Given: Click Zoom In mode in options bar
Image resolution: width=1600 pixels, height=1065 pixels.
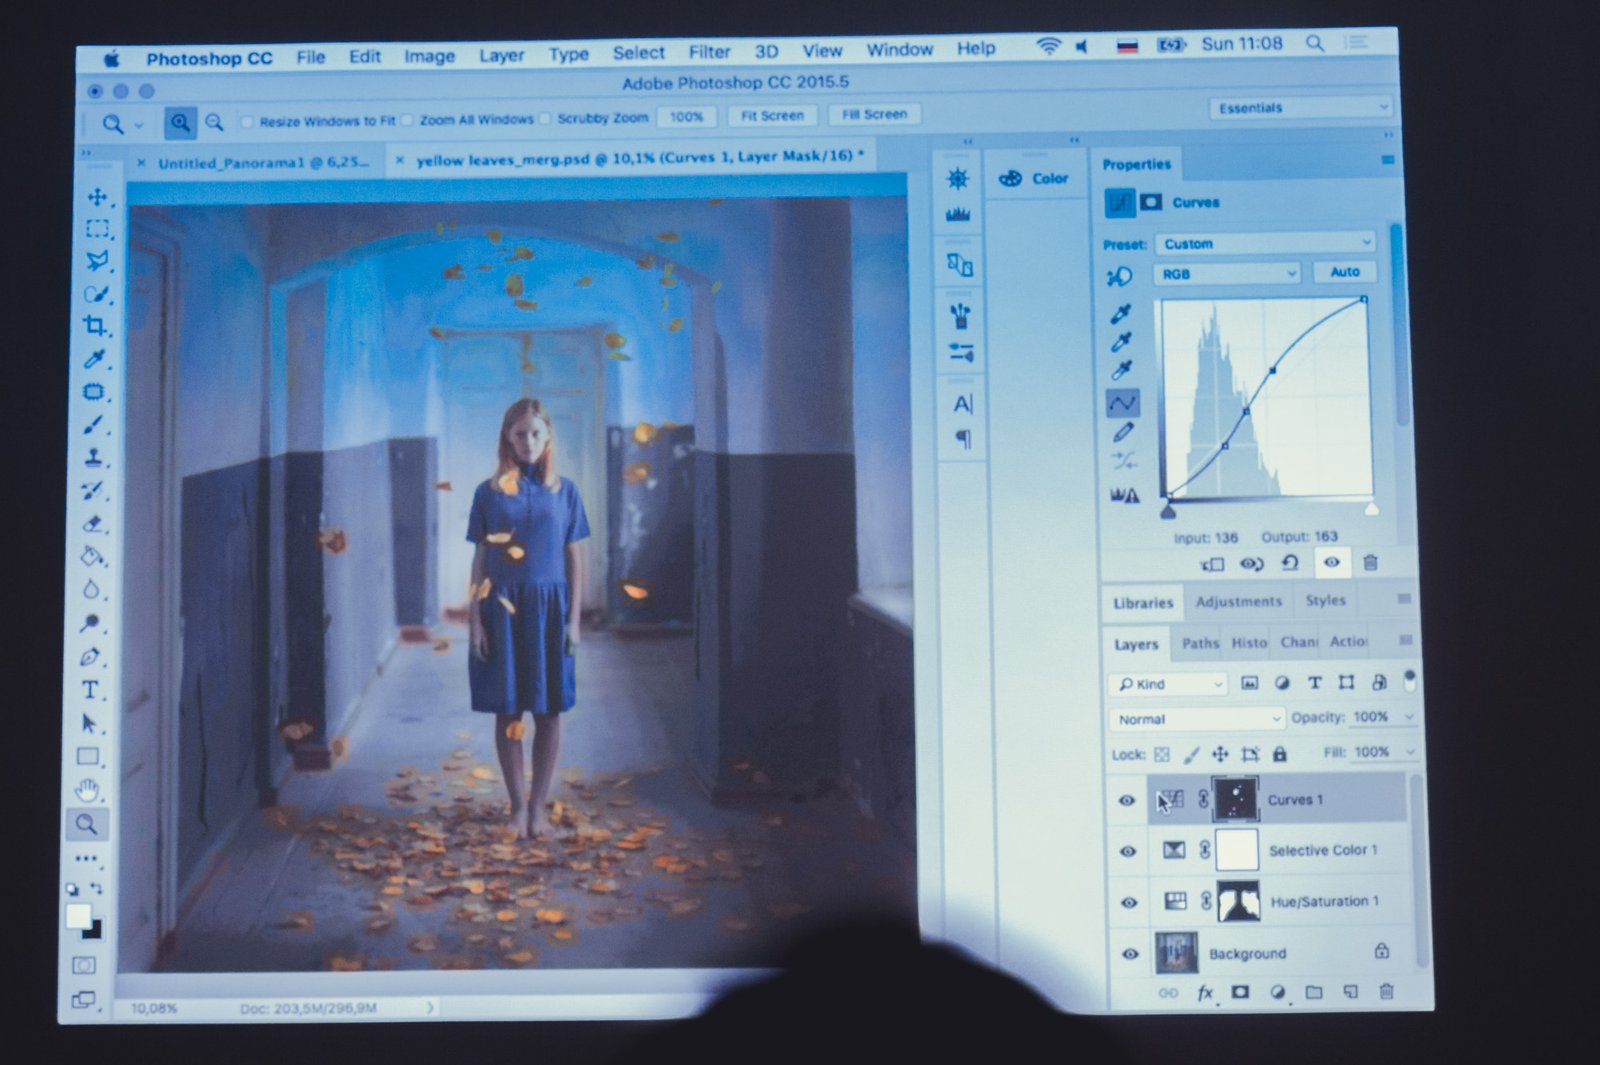Looking at the screenshot, I should tap(180, 123).
